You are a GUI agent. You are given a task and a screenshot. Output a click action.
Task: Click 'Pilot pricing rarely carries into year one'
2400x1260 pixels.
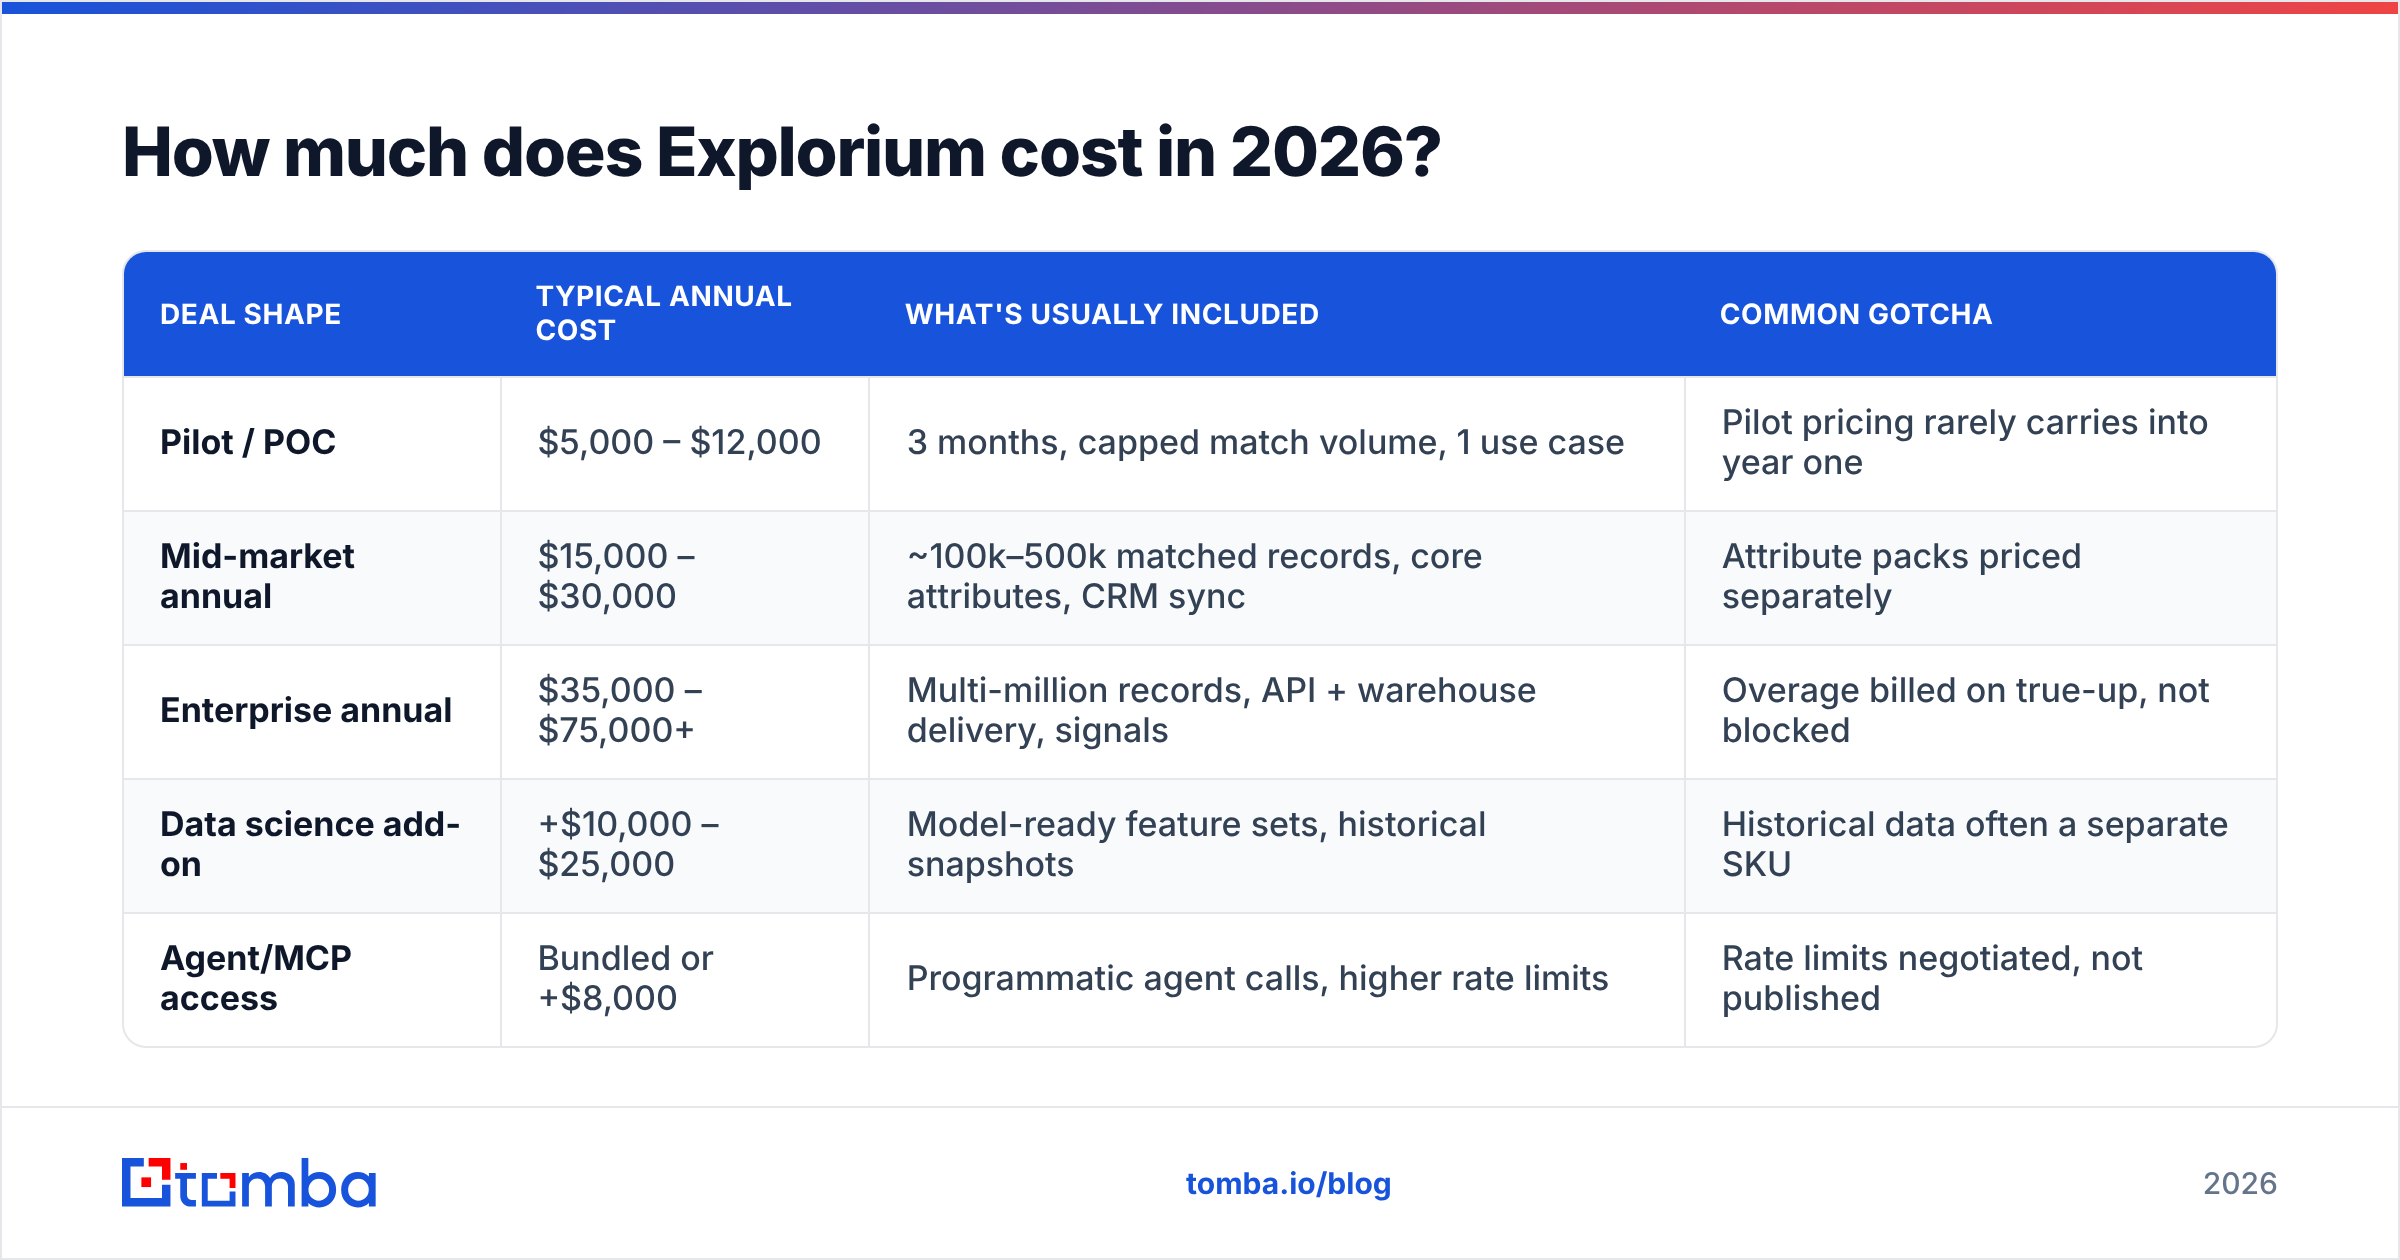1964,442
